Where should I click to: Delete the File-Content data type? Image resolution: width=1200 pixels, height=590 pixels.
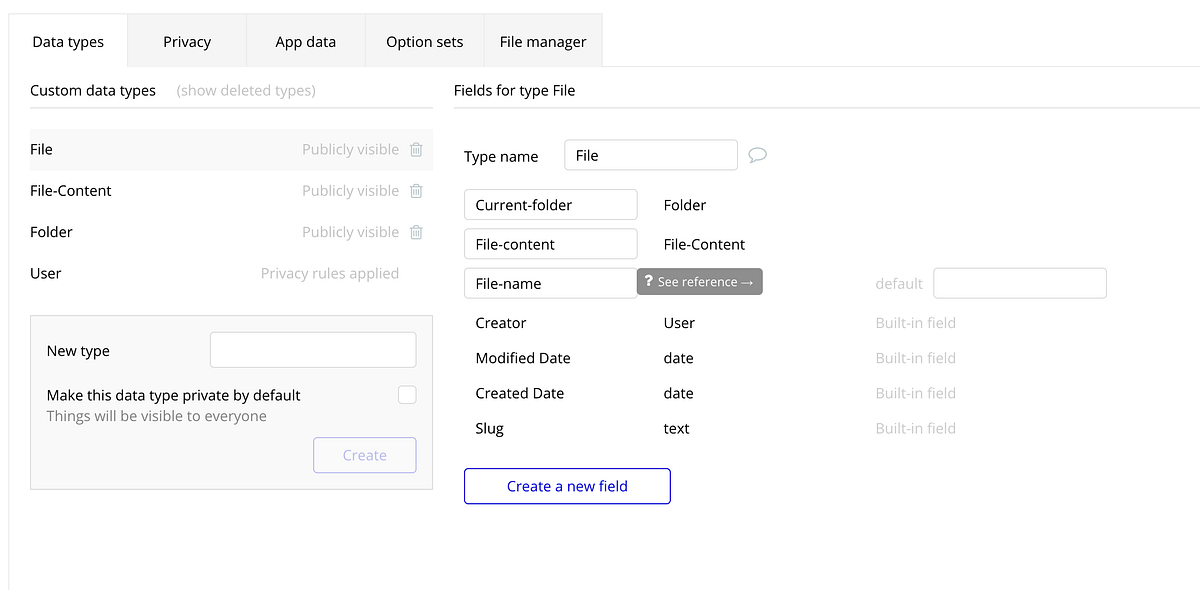416,190
